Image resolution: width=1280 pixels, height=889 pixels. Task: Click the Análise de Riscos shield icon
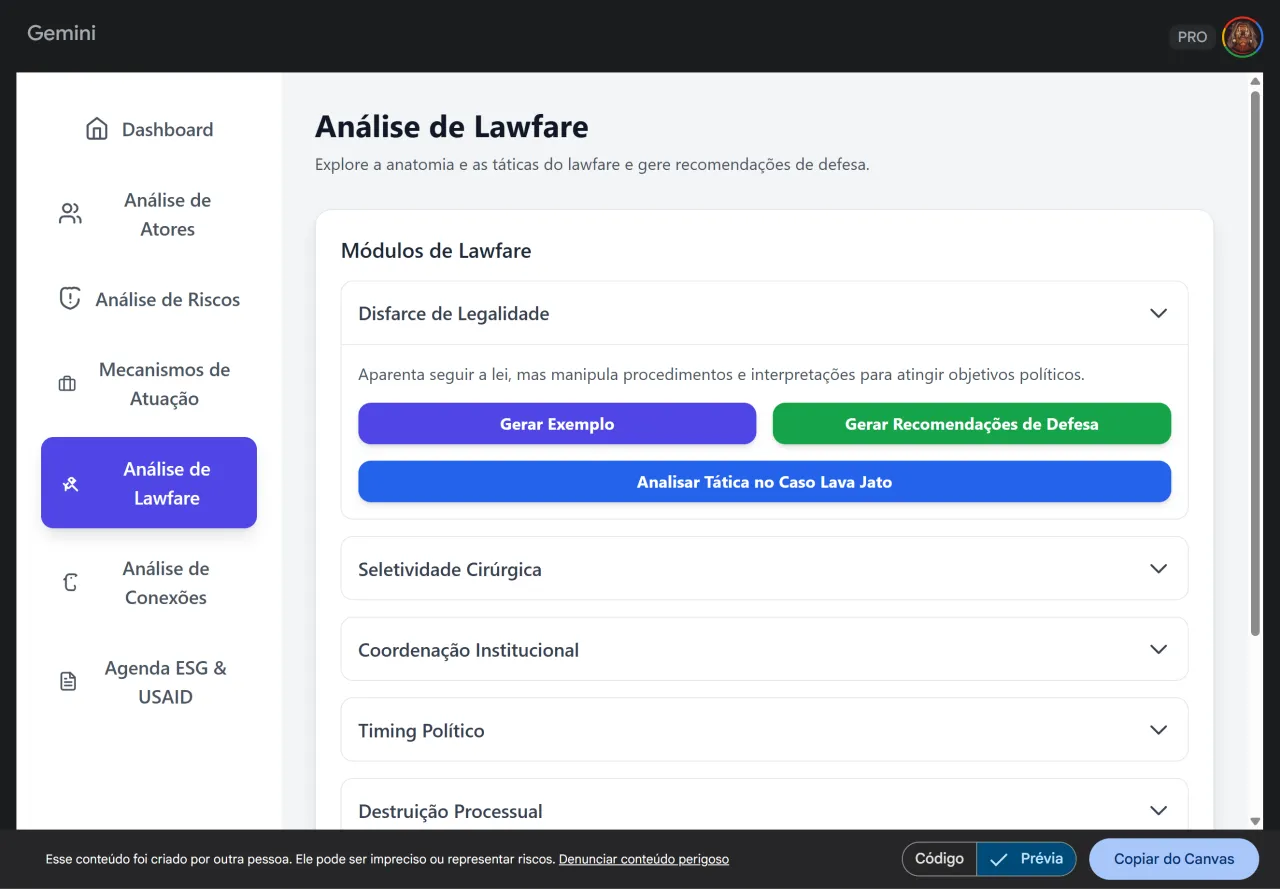(x=69, y=299)
